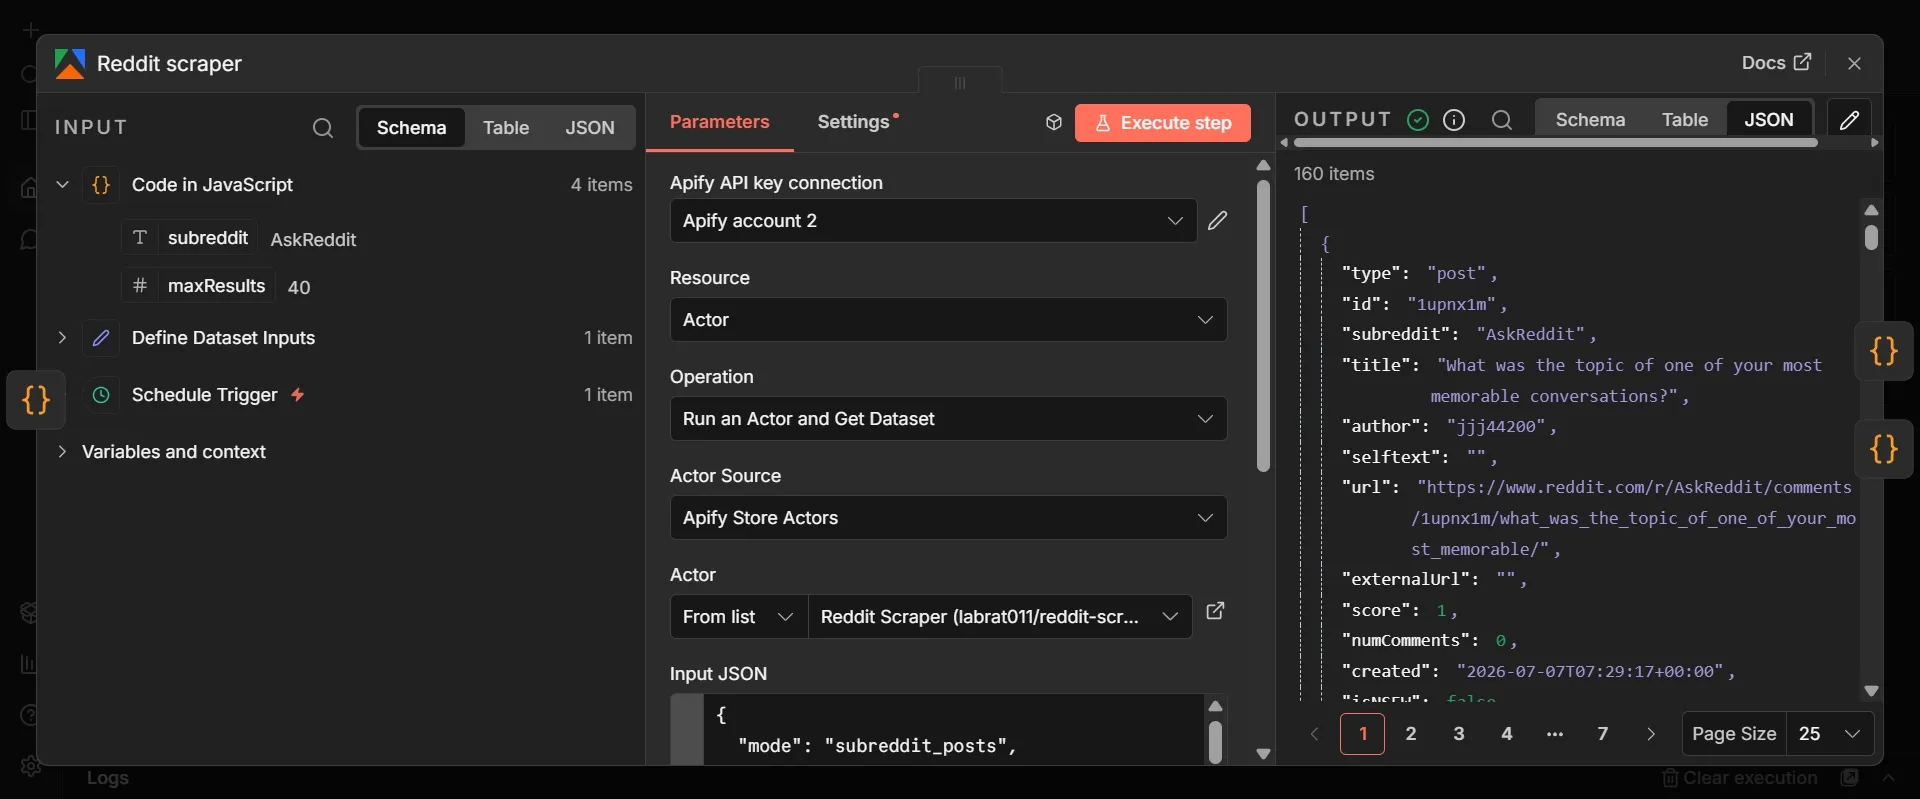Click the output info icon
This screenshot has height=799, width=1920.
pos(1454,120)
